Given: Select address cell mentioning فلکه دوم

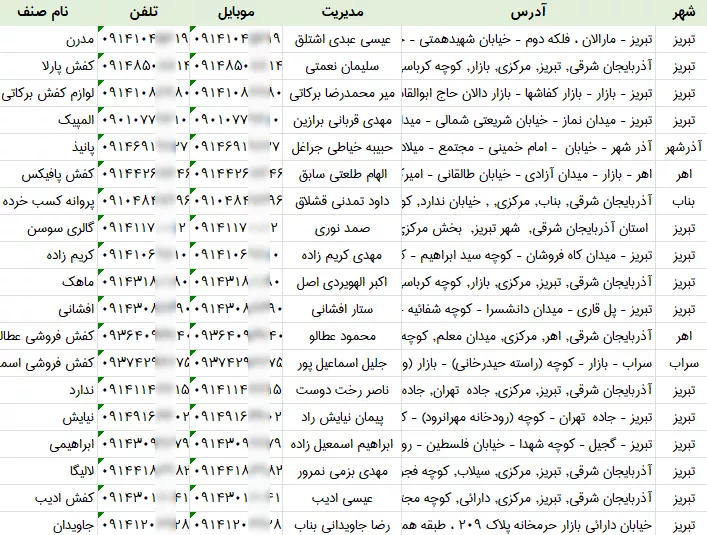Looking at the screenshot, I should pyautogui.click(x=528, y=40).
